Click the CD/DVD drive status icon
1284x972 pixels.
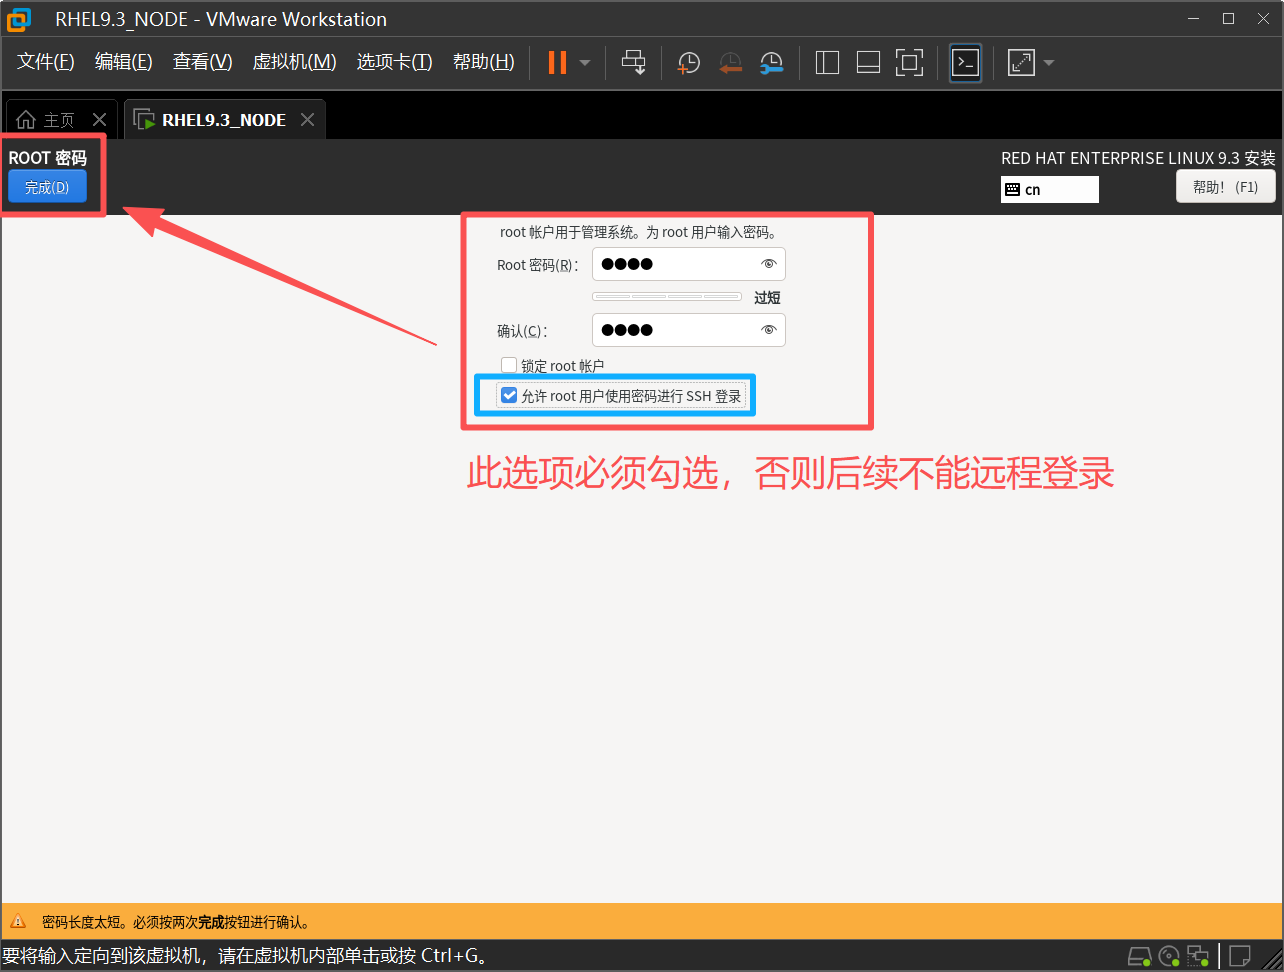[x=1170, y=956]
